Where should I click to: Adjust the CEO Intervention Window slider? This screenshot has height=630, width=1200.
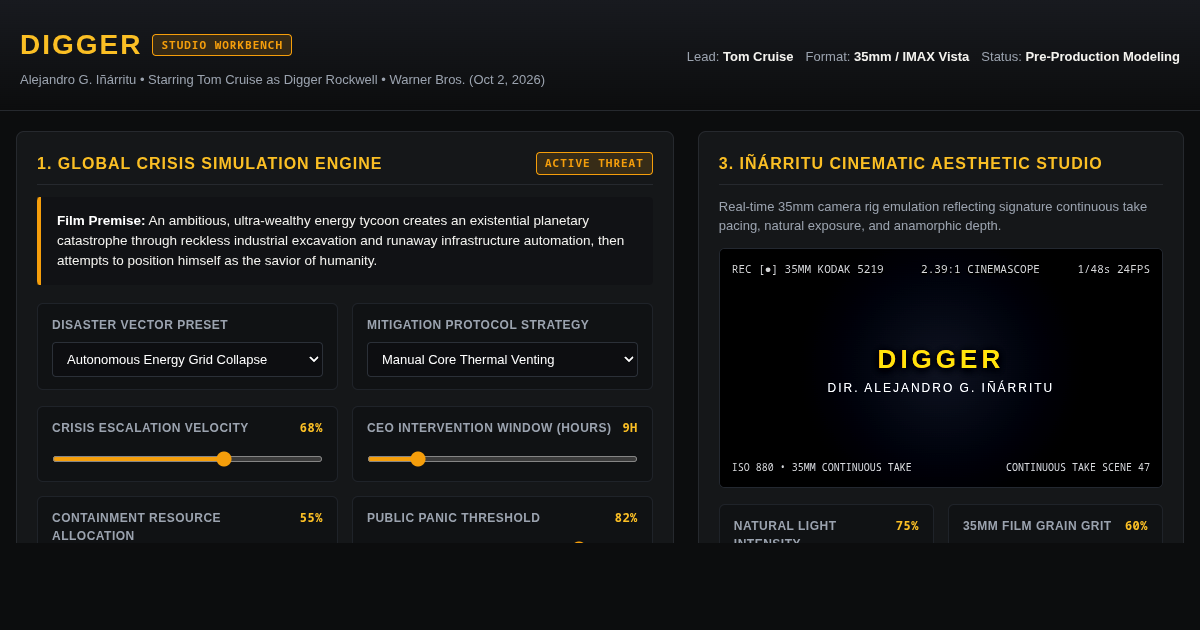[502, 459]
